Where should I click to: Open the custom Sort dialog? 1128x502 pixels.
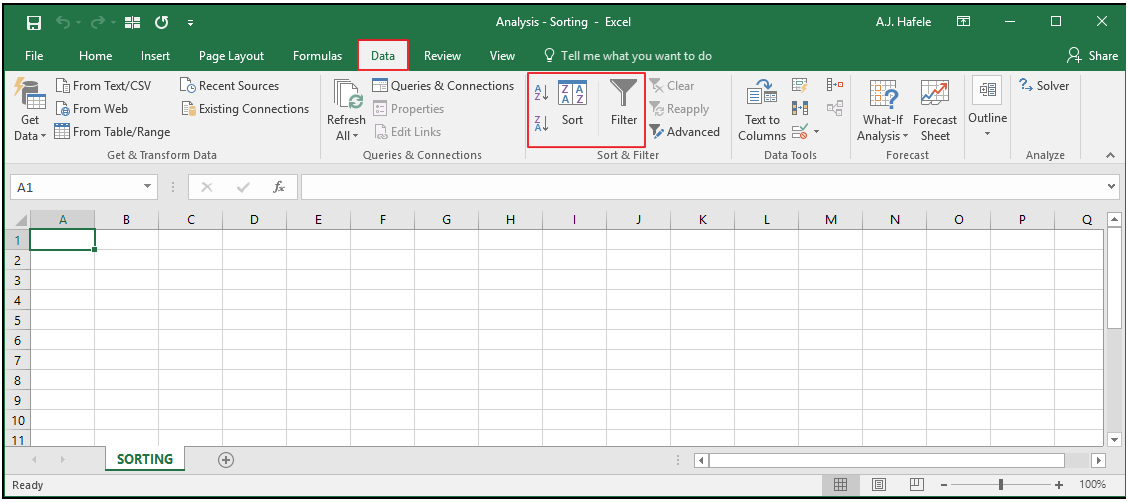point(573,104)
